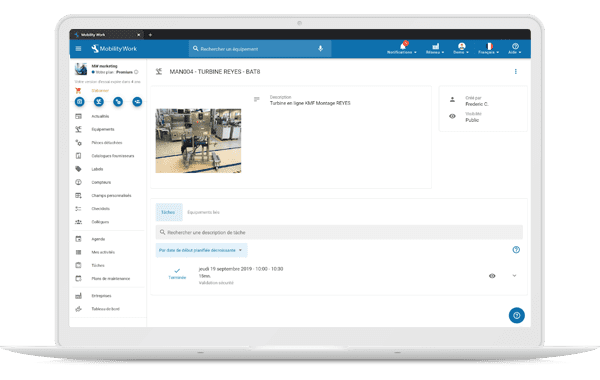Click the French flag icon
Screen dimensions: 600x380
489,46
